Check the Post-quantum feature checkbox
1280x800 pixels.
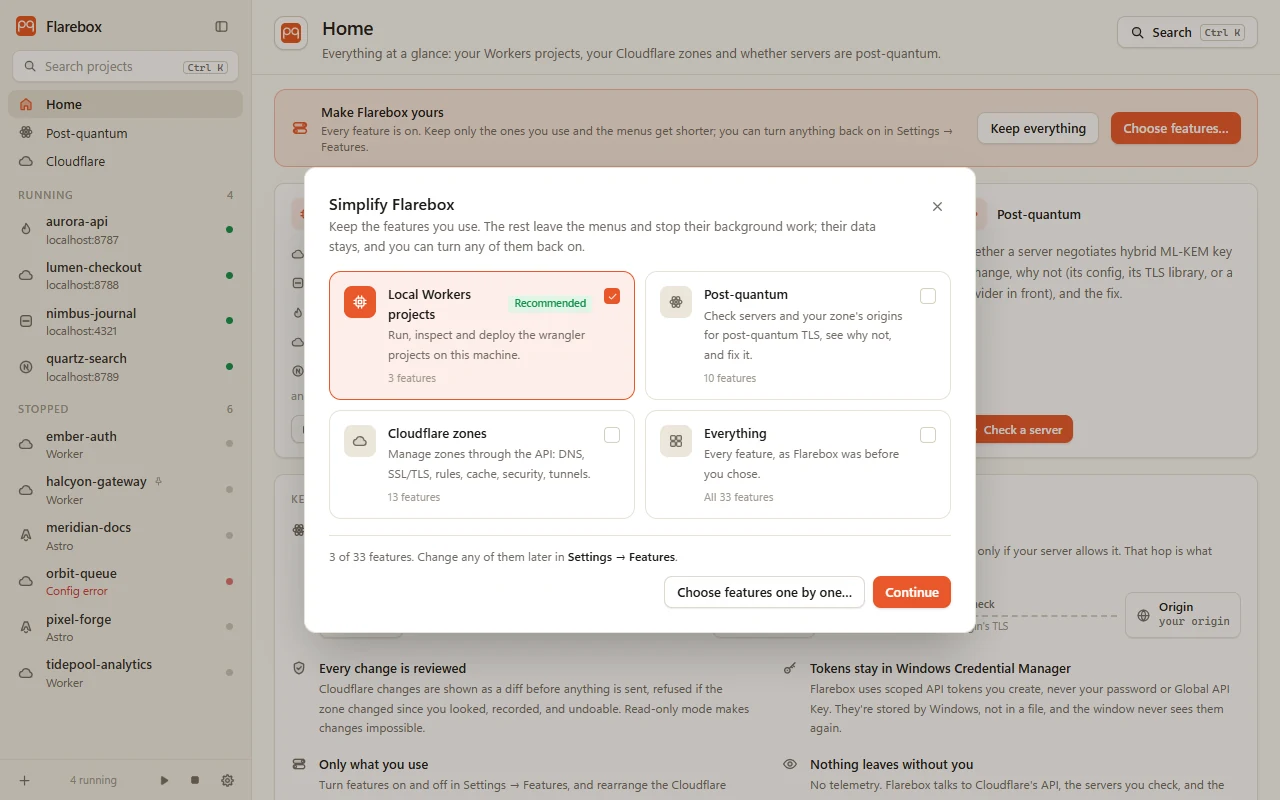point(928,296)
